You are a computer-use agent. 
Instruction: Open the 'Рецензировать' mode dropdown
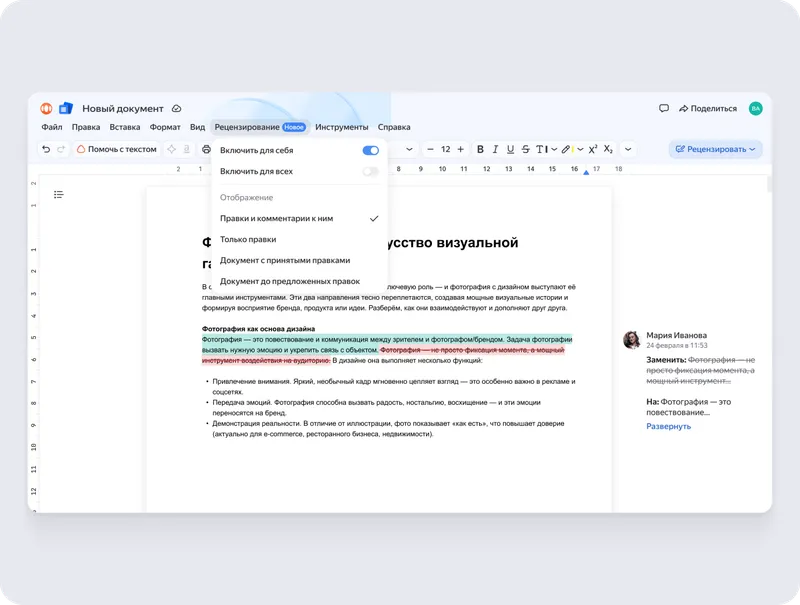point(715,149)
